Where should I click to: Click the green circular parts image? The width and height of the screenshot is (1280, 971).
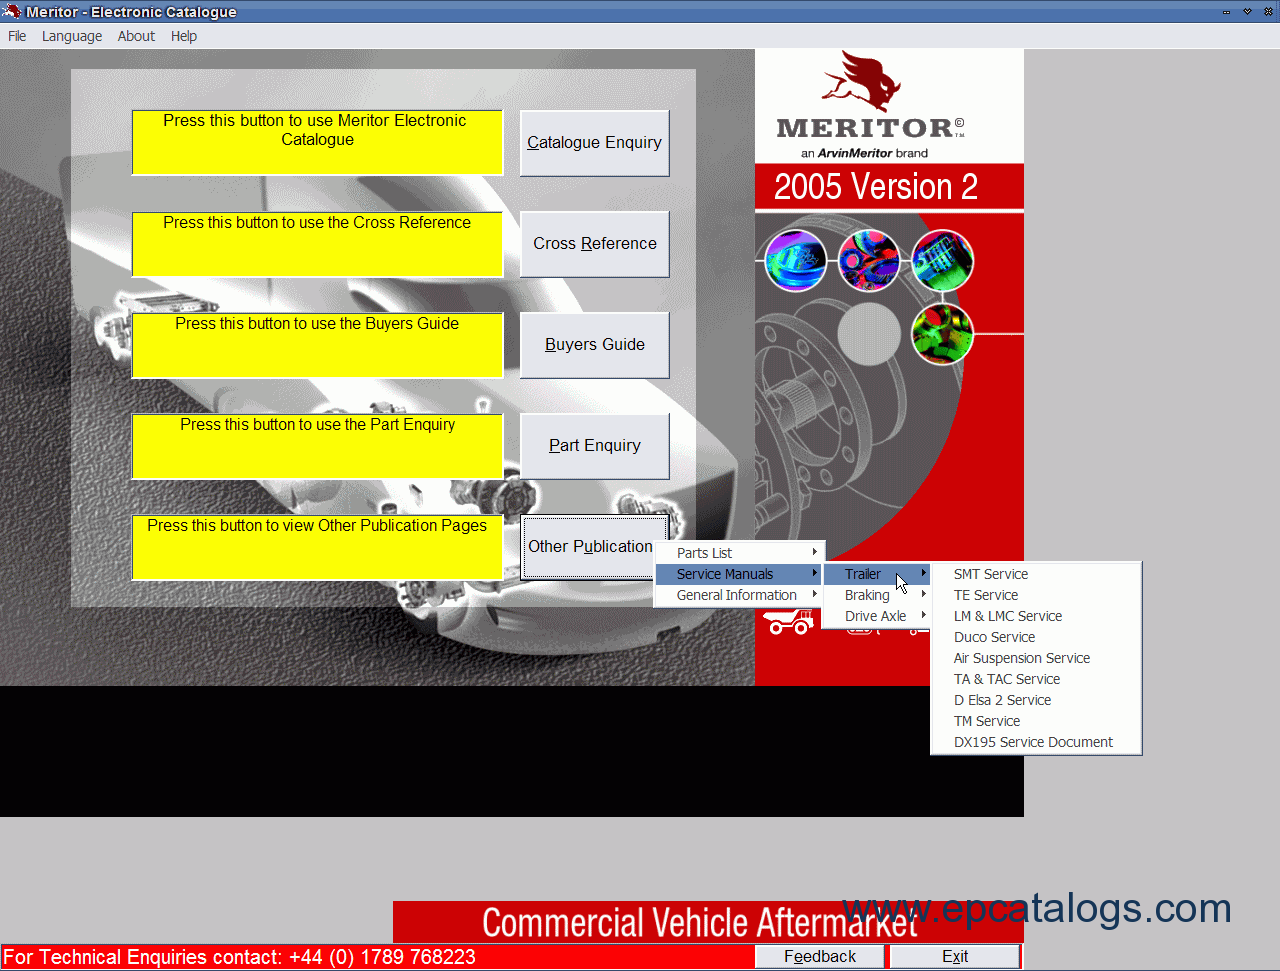942,333
